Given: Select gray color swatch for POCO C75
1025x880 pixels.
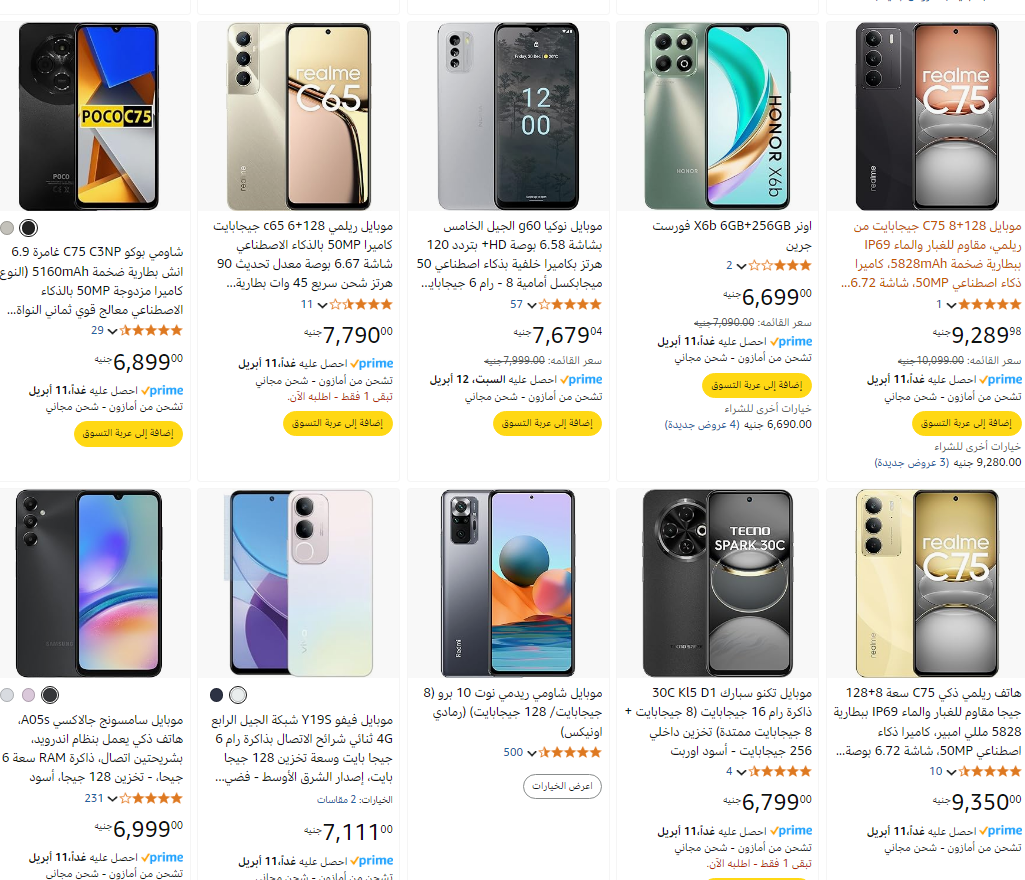Looking at the screenshot, I should pos(7,228).
